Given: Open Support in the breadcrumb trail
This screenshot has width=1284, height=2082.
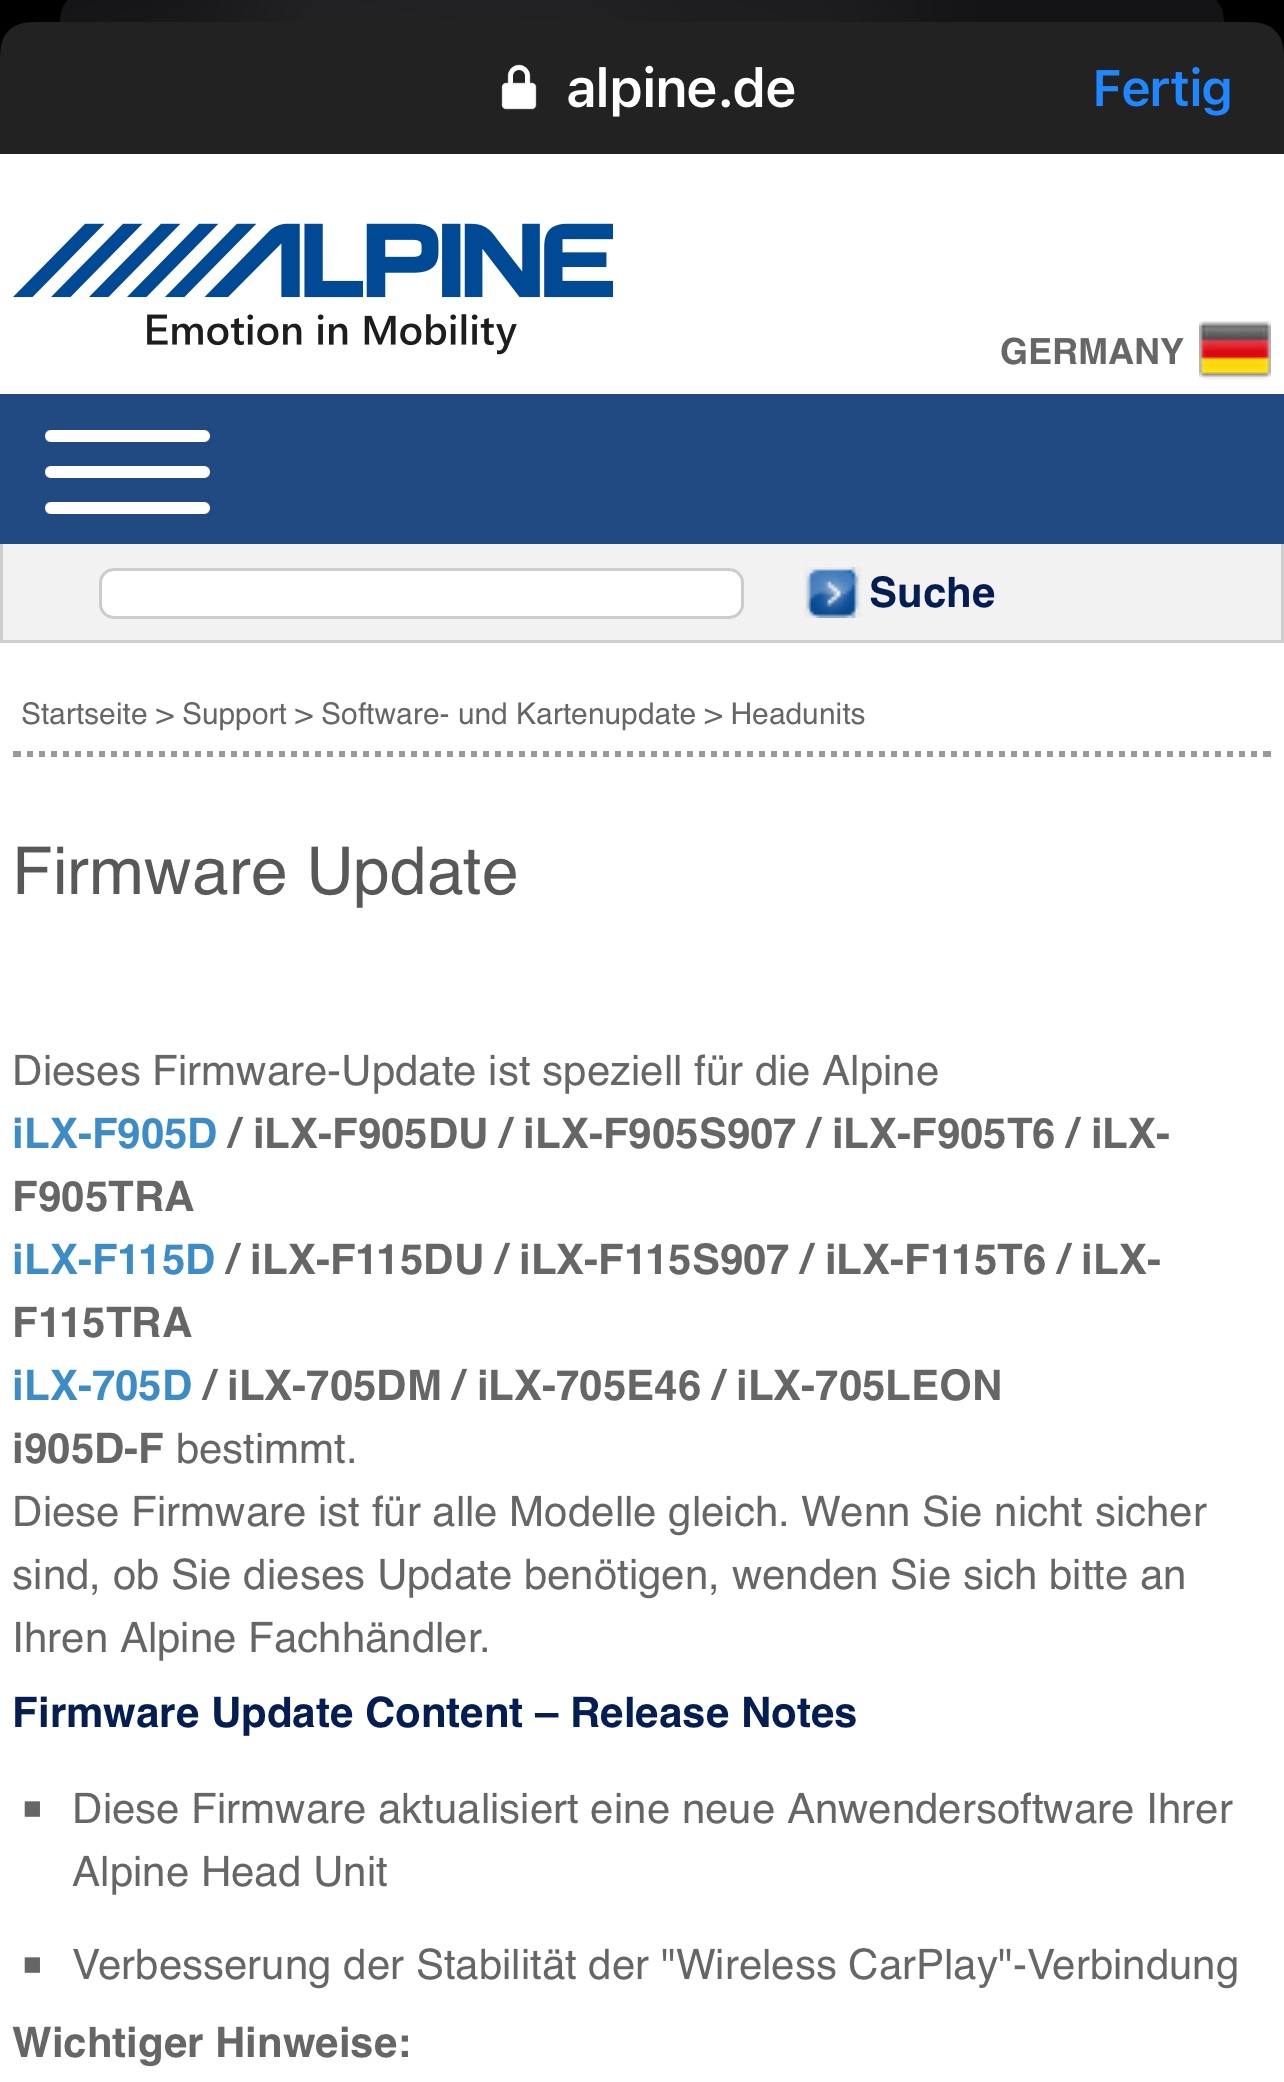Looking at the screenshot, I should 234,714.
